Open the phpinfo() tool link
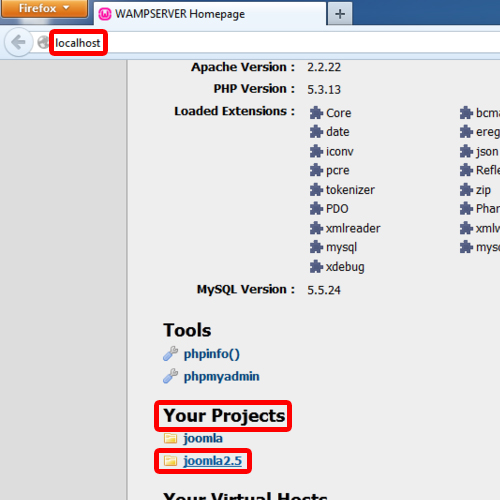The height and width of the screenshot is (500, 500). tap(212, 354)
